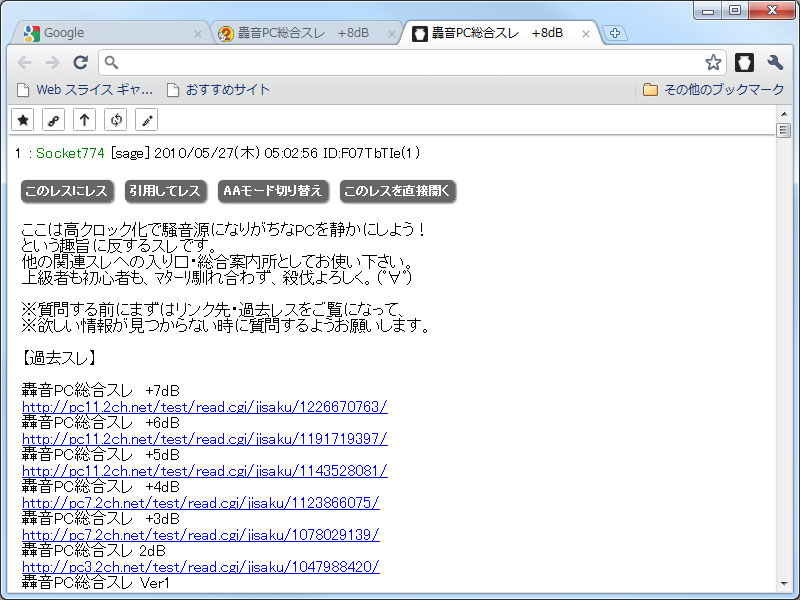Reload the page with the reload icon

[80, 62]
